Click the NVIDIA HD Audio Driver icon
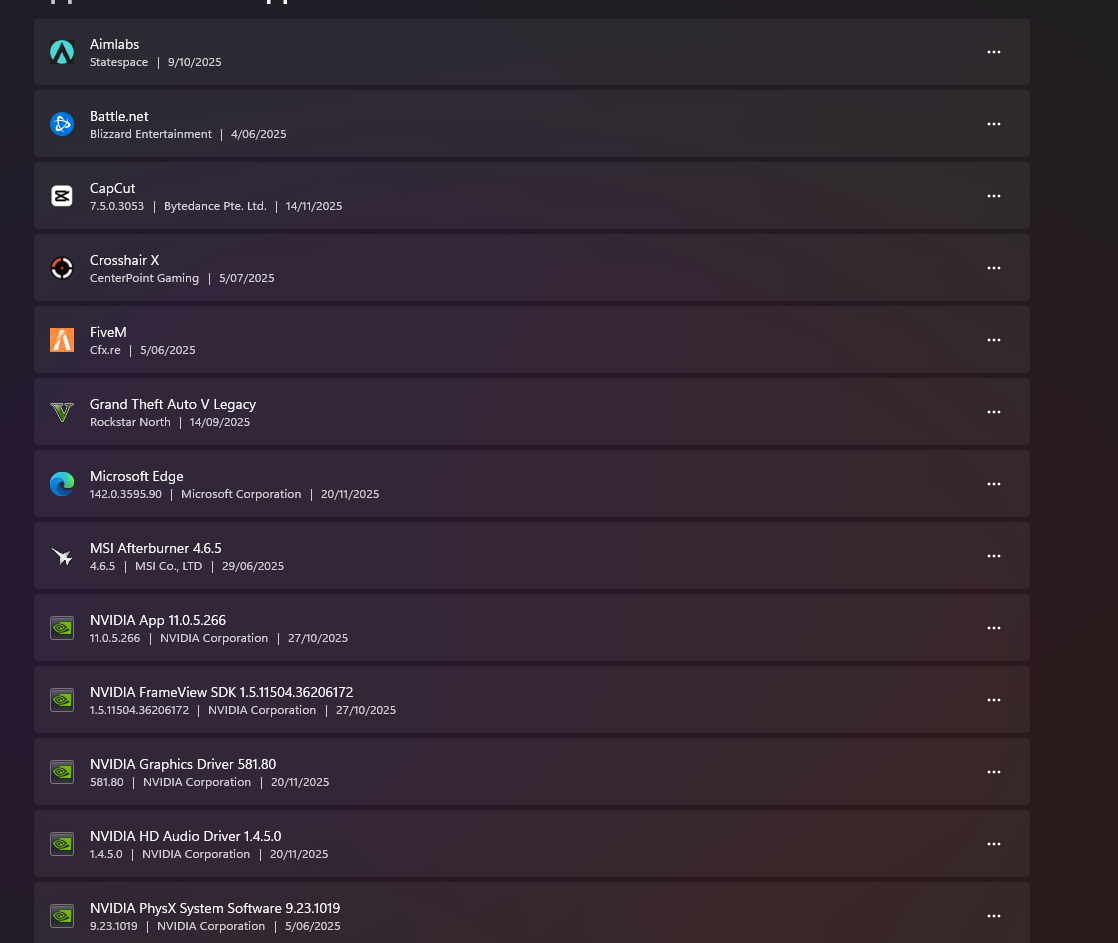 [62, 844]
